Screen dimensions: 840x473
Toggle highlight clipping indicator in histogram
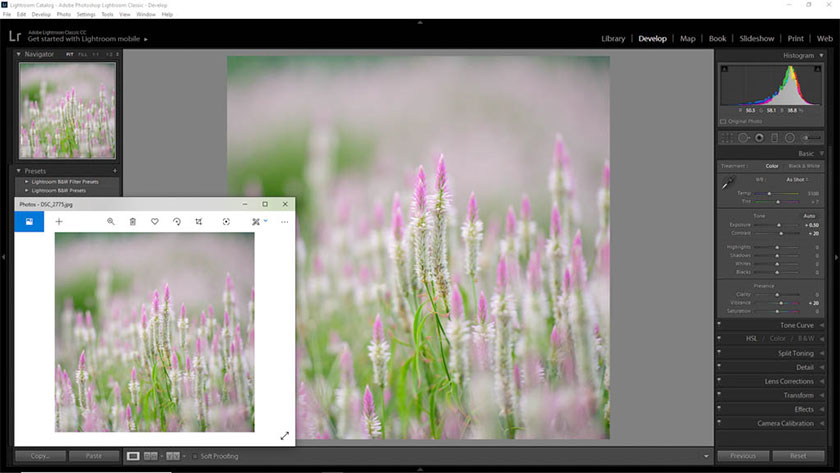point(818,69)
